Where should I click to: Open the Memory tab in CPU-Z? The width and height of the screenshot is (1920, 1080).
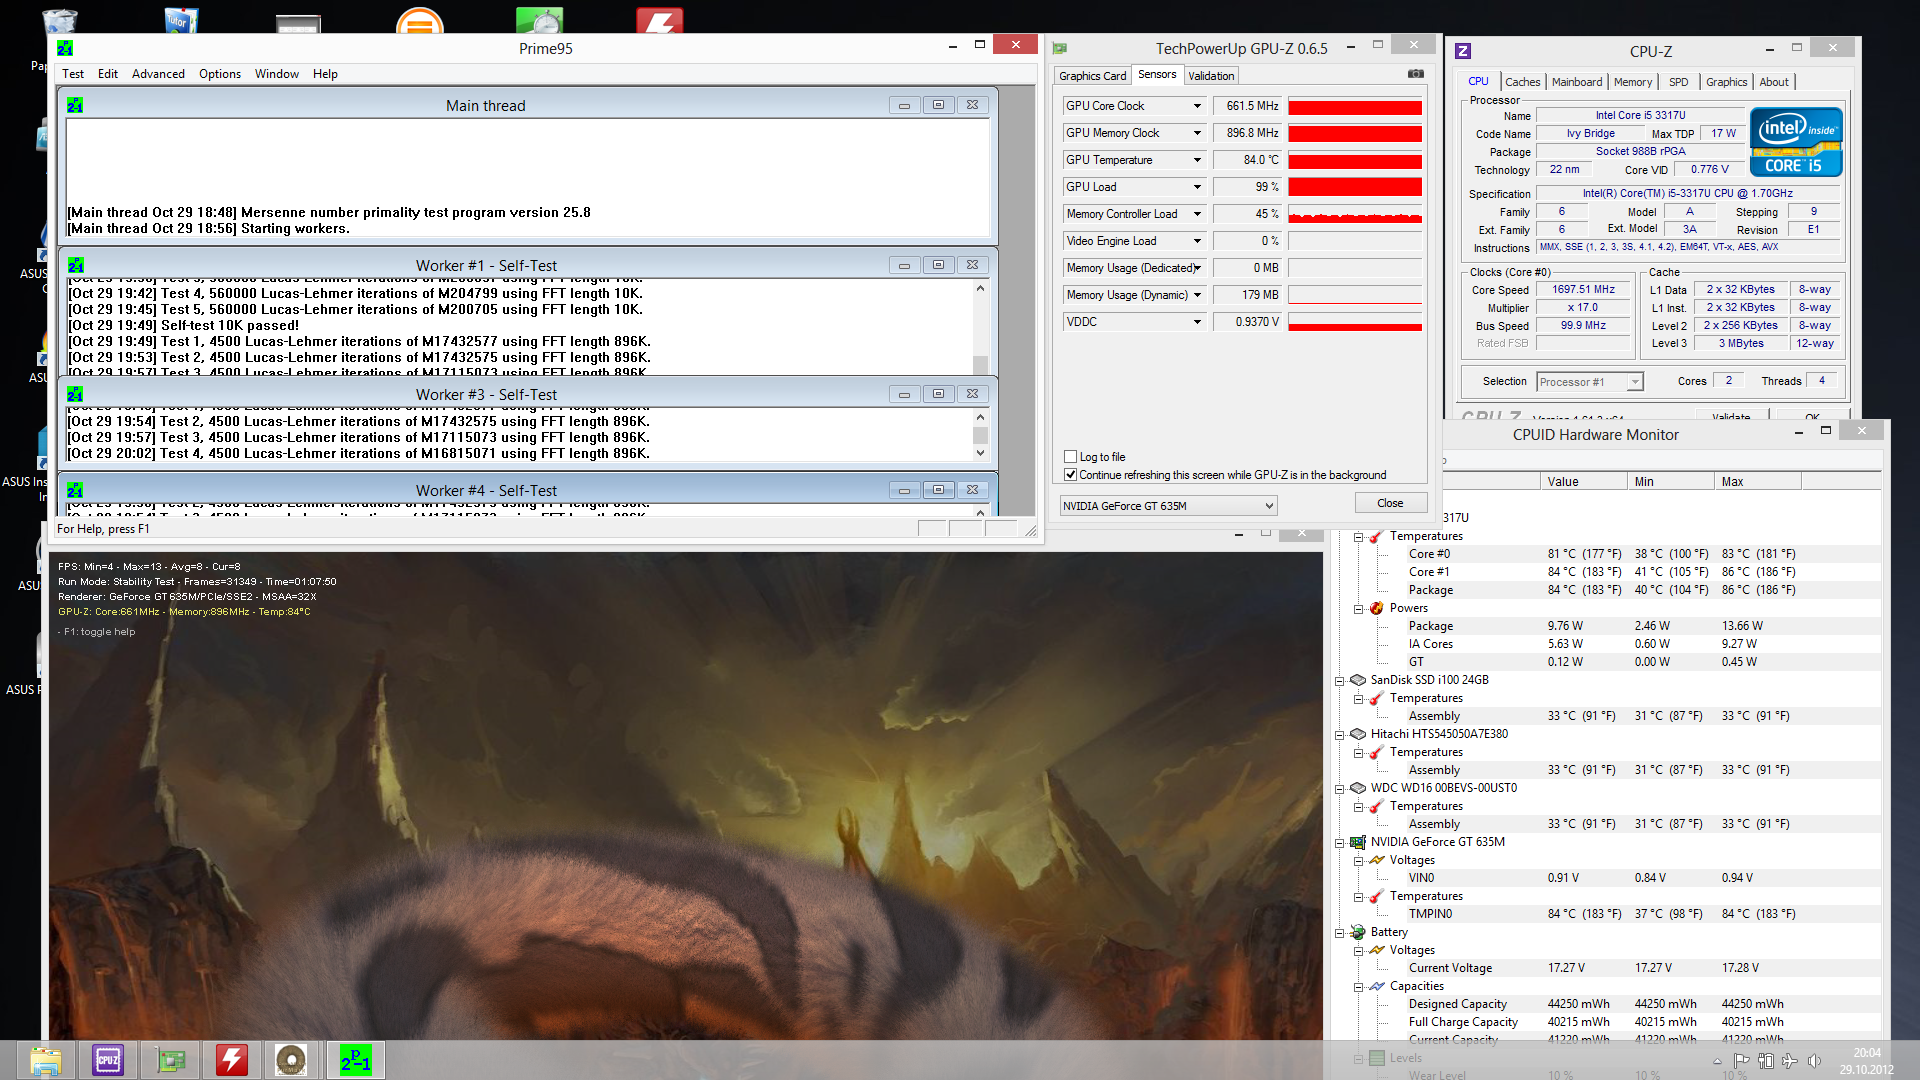[1632, 82]
